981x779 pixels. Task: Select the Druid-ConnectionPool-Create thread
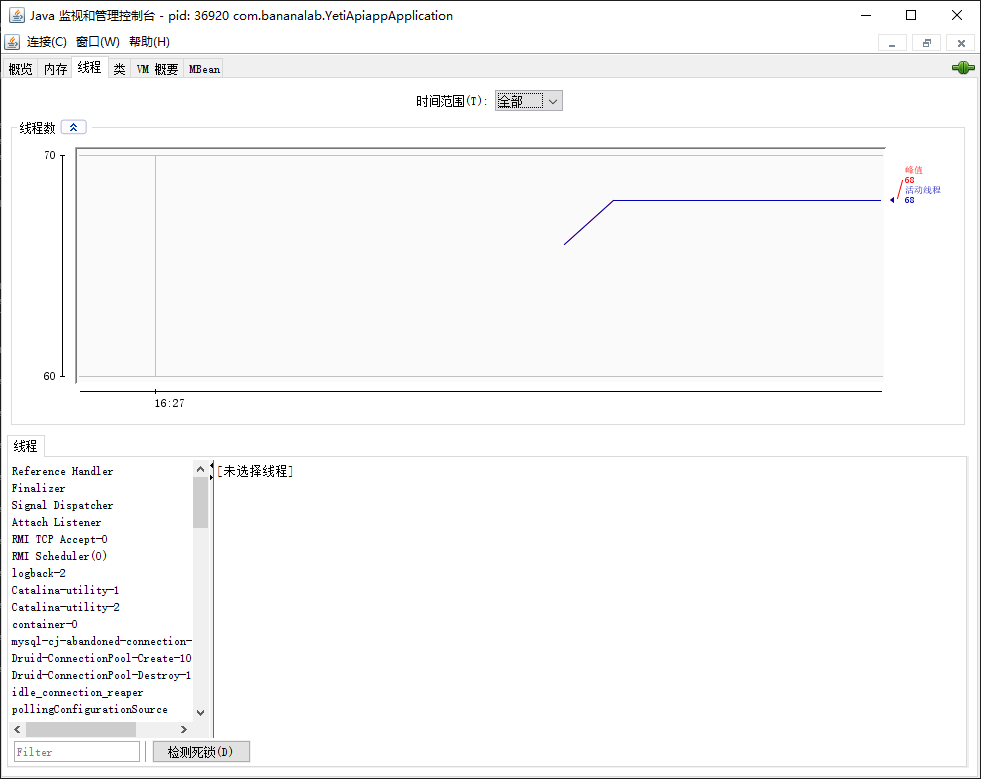pos(101,658)
